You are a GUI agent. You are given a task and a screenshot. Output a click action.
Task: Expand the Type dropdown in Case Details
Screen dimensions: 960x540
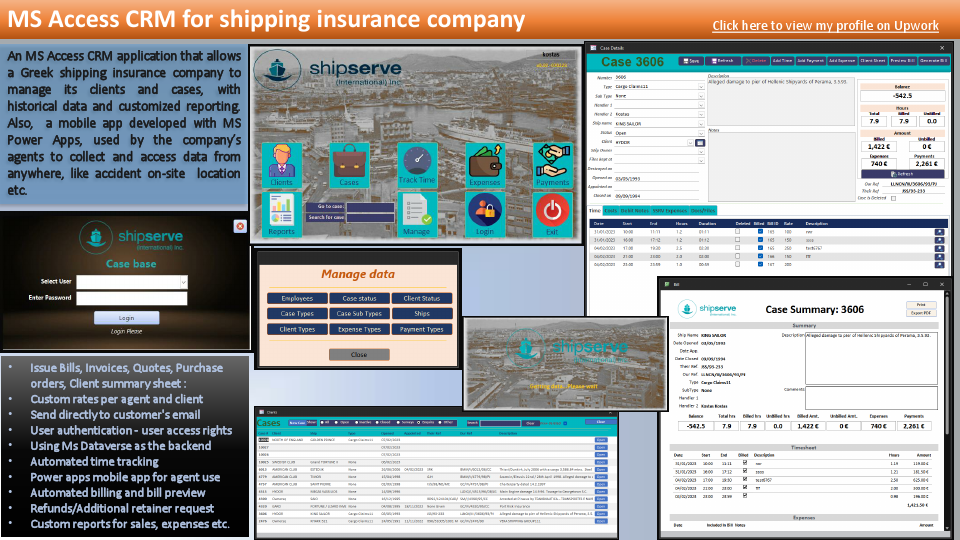point(701,87)
